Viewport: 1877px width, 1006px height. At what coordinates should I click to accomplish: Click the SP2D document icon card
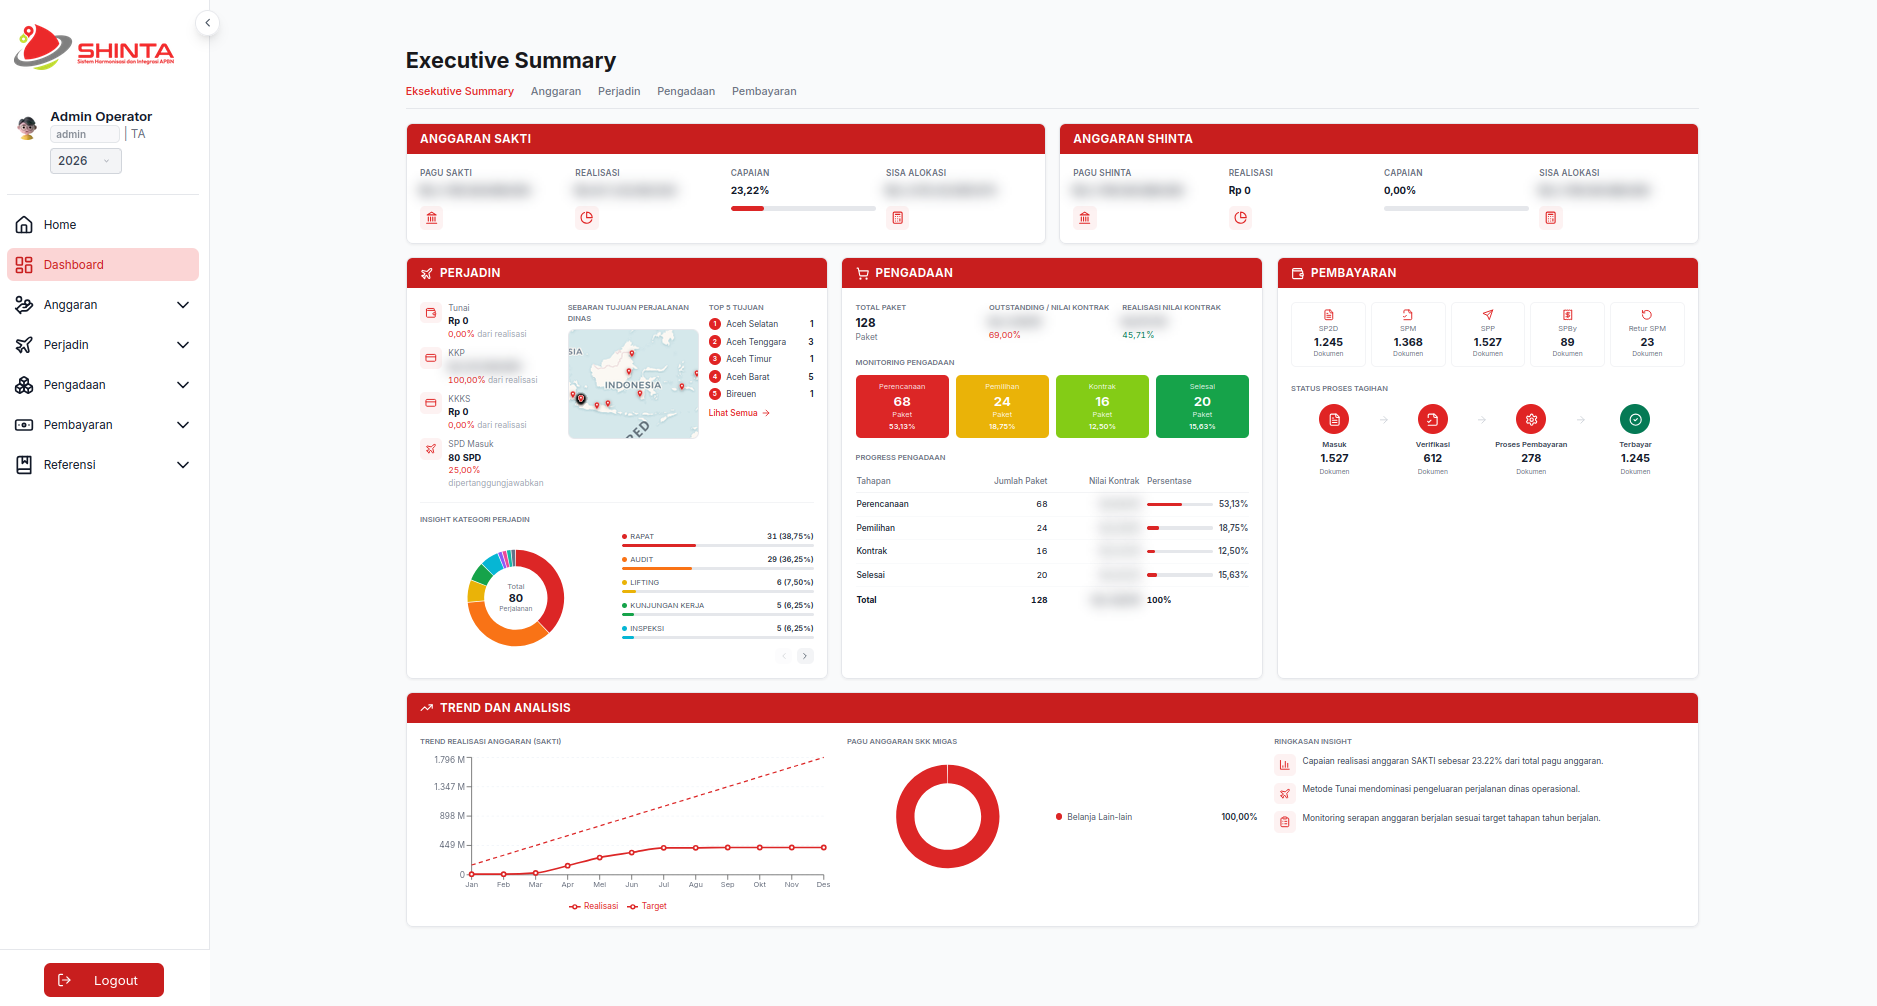pyautogui.click(x=1328, y=334)
